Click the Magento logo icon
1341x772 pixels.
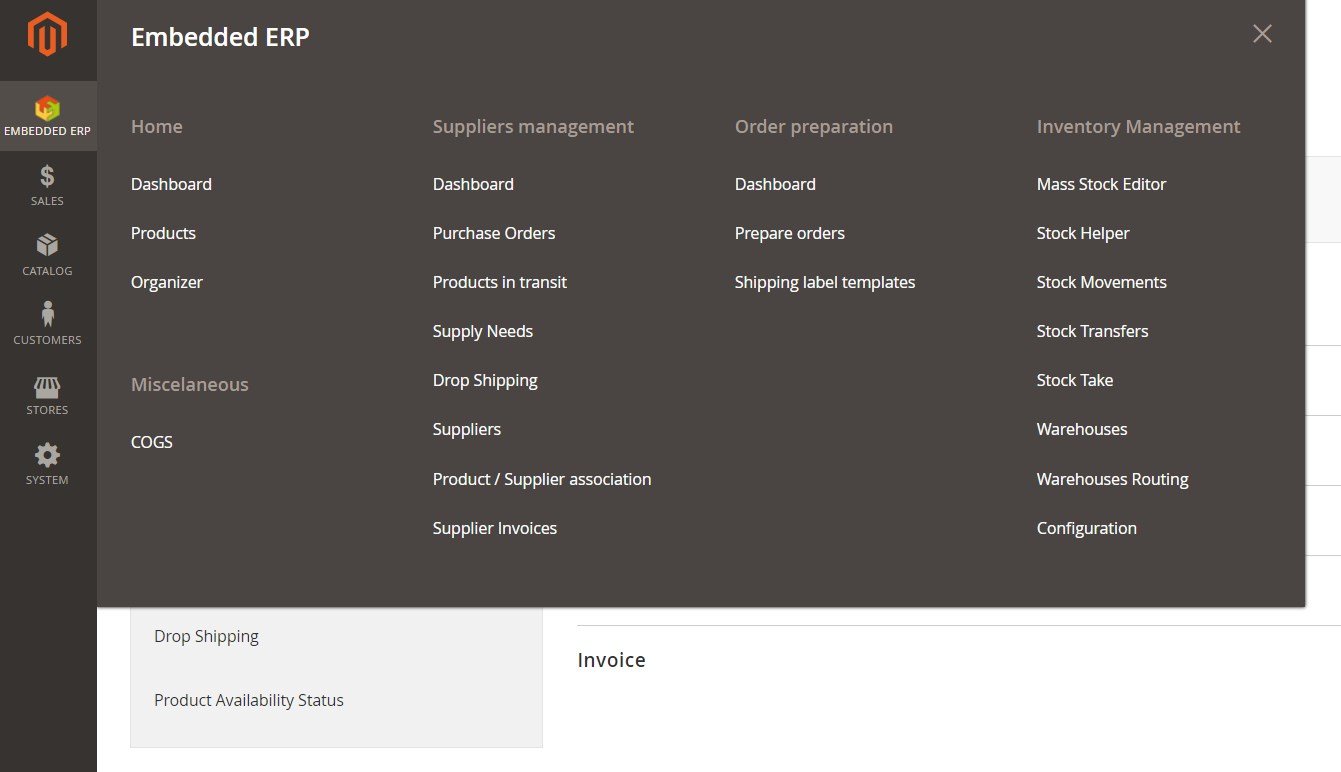click(x=48, y=36)
